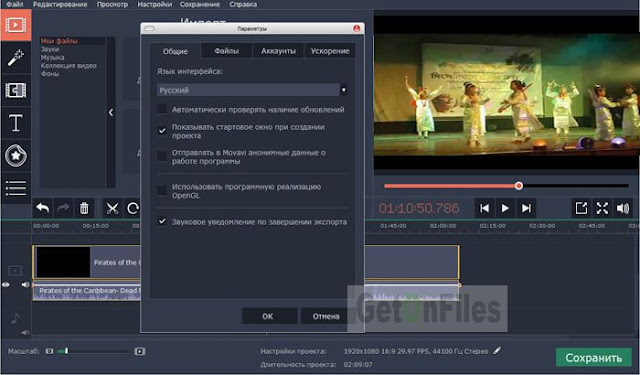Click the video preview frame
Image resolution: width=640 pixels, height=375 pixels.
[x=507, y=94]
